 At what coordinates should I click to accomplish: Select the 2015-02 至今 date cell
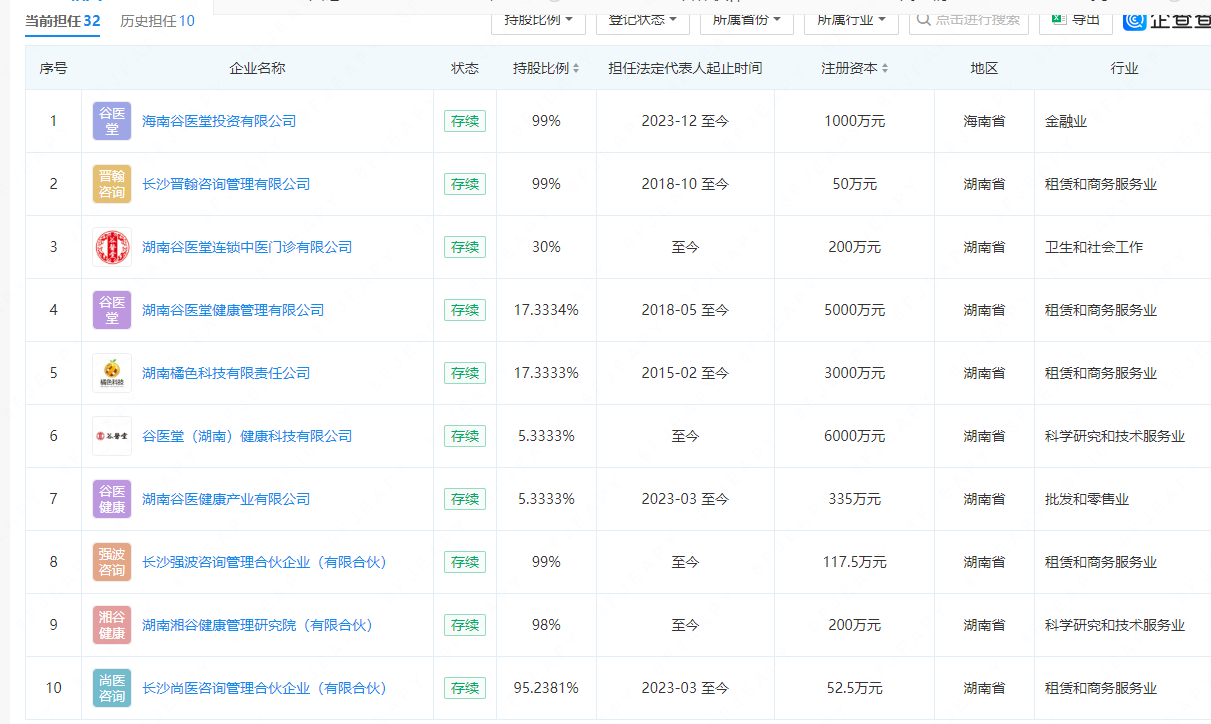[685, 373]
